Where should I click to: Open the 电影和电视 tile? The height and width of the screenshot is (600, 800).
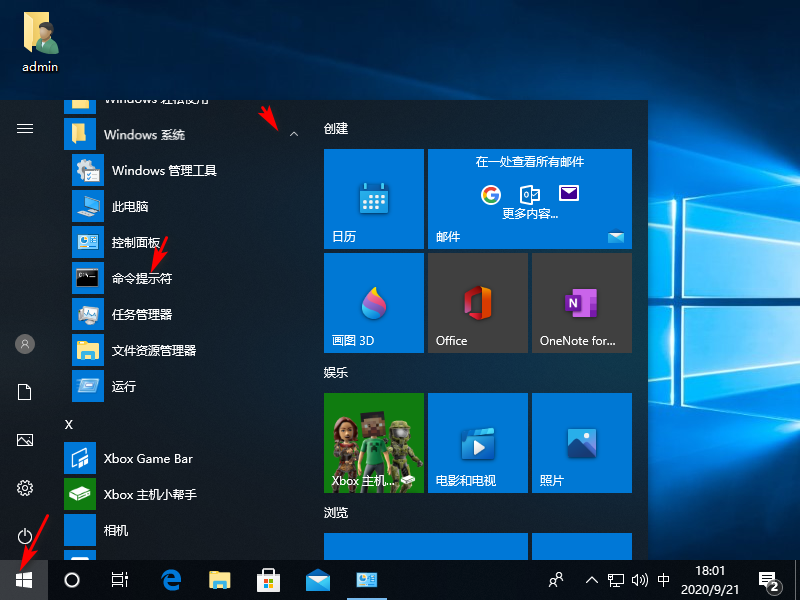[x=477, y=443]
